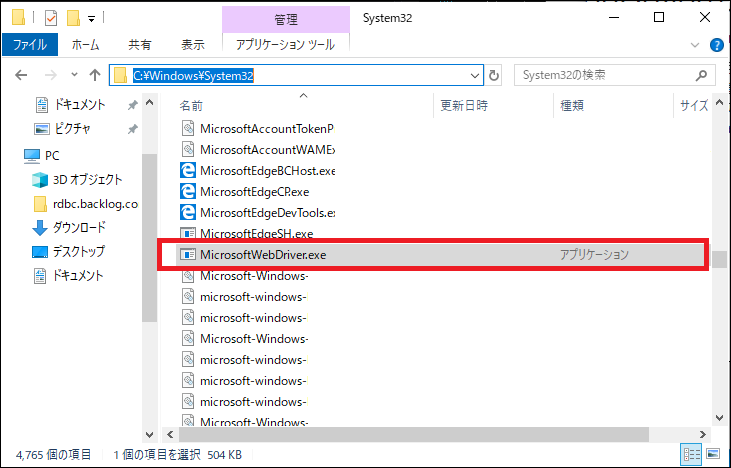Sort by the 更新日時 column header
This screenshot has height=468, width=731.
[x=464, y=106]
